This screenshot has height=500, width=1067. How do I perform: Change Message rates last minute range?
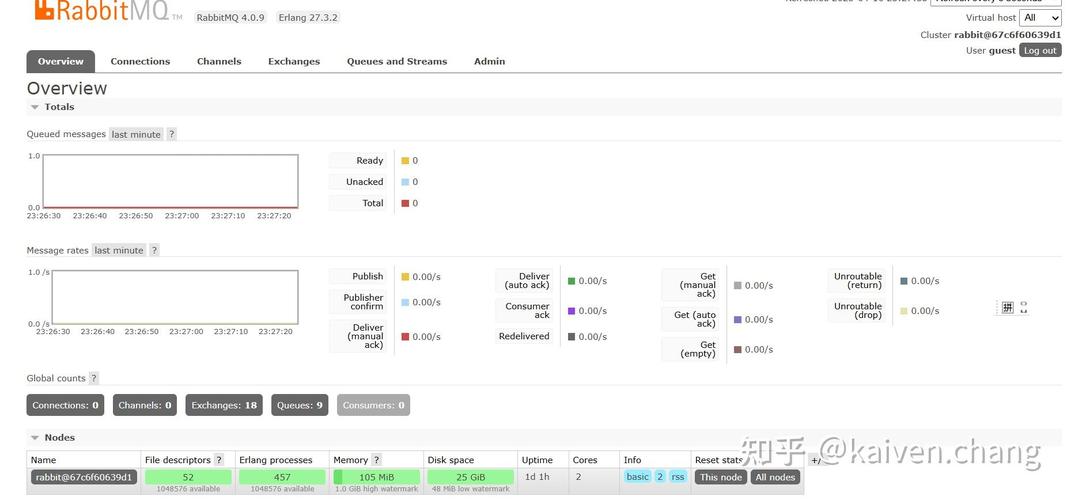[119, 250]
